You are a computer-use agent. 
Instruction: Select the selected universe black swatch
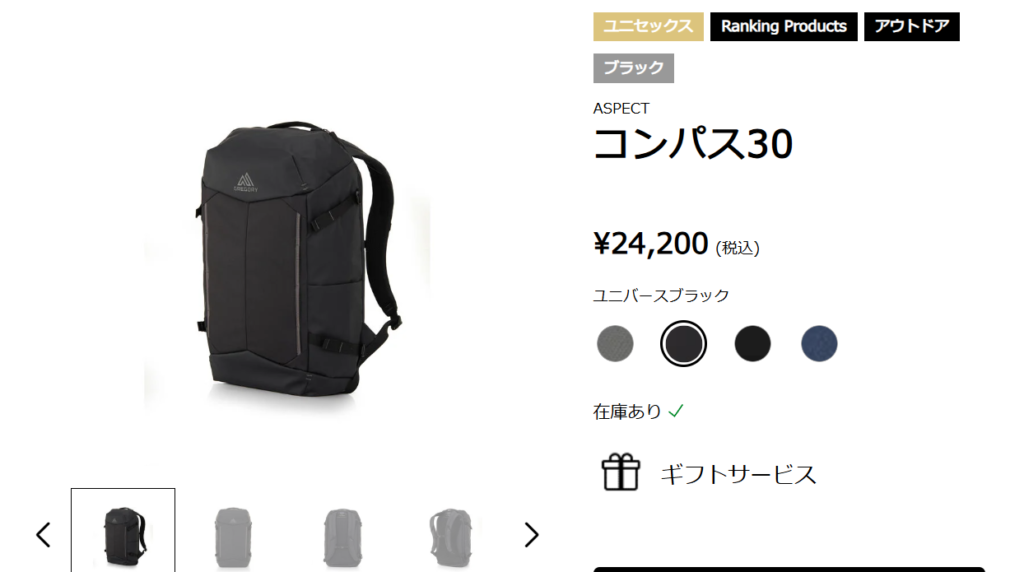pos(683,343)
